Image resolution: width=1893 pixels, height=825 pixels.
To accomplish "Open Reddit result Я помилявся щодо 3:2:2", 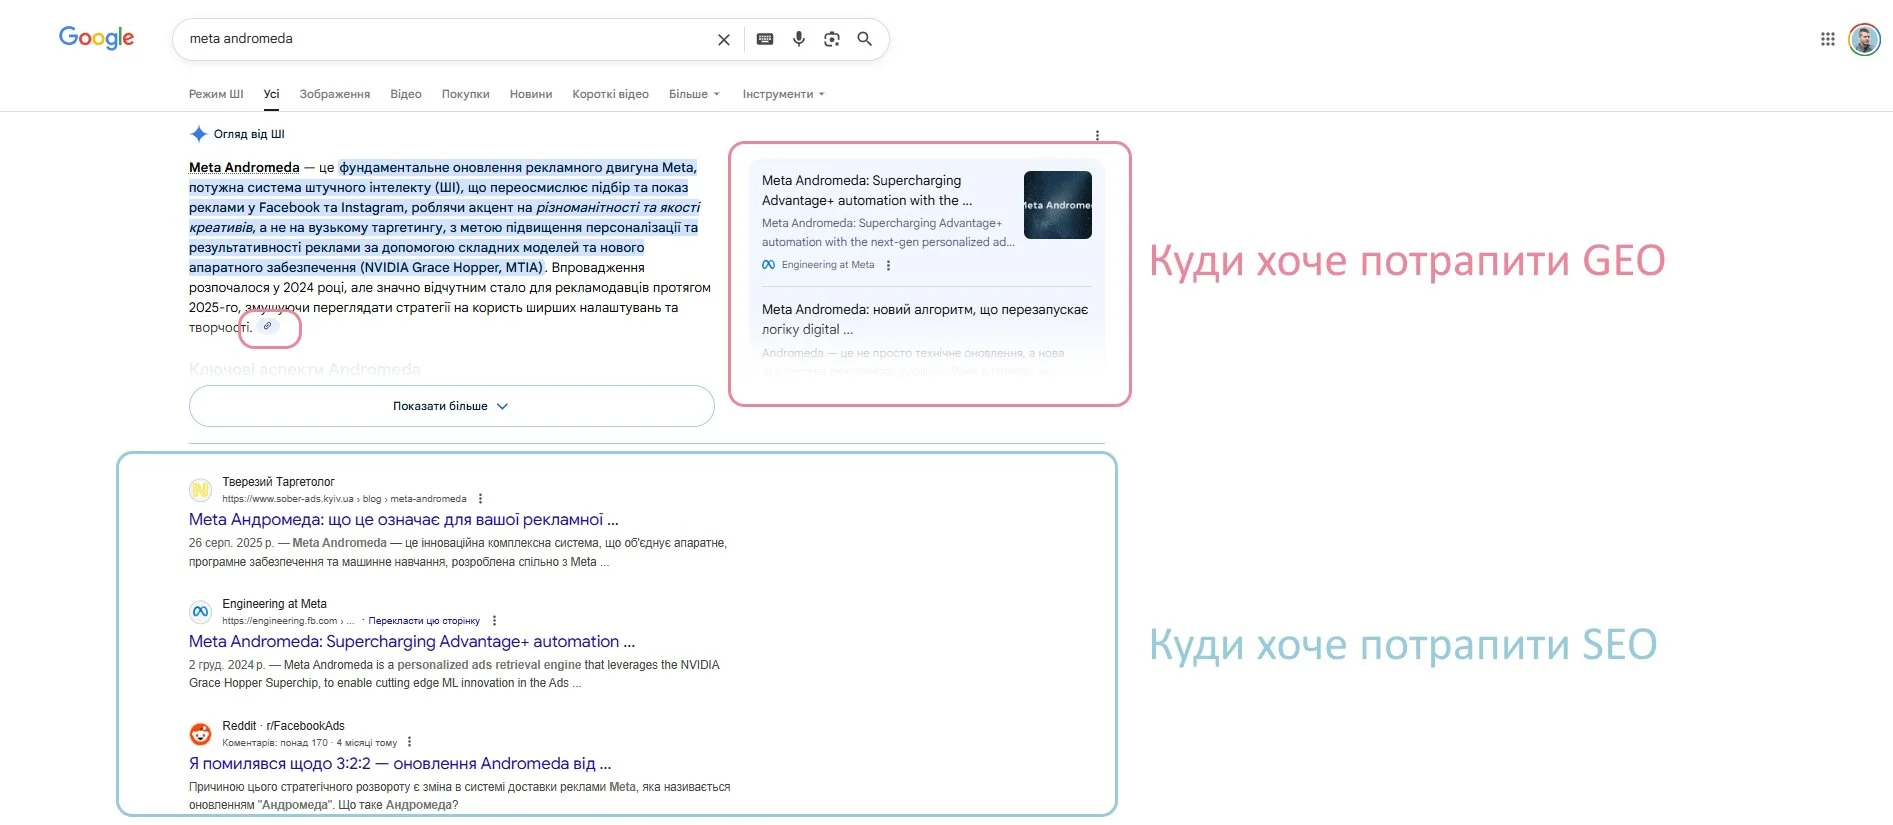I will click(400, 764).
